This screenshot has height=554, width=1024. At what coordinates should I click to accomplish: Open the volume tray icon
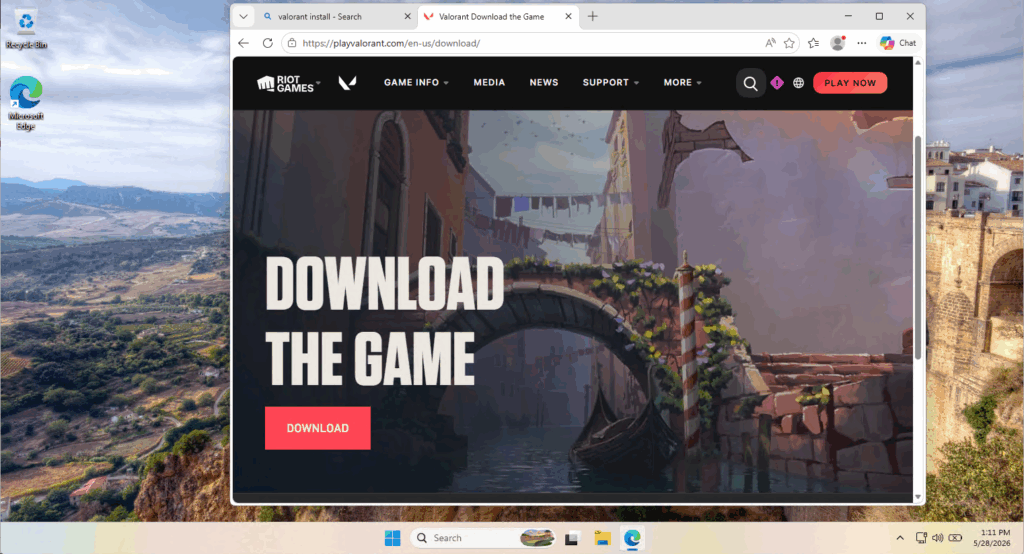[x=938, y=538]
